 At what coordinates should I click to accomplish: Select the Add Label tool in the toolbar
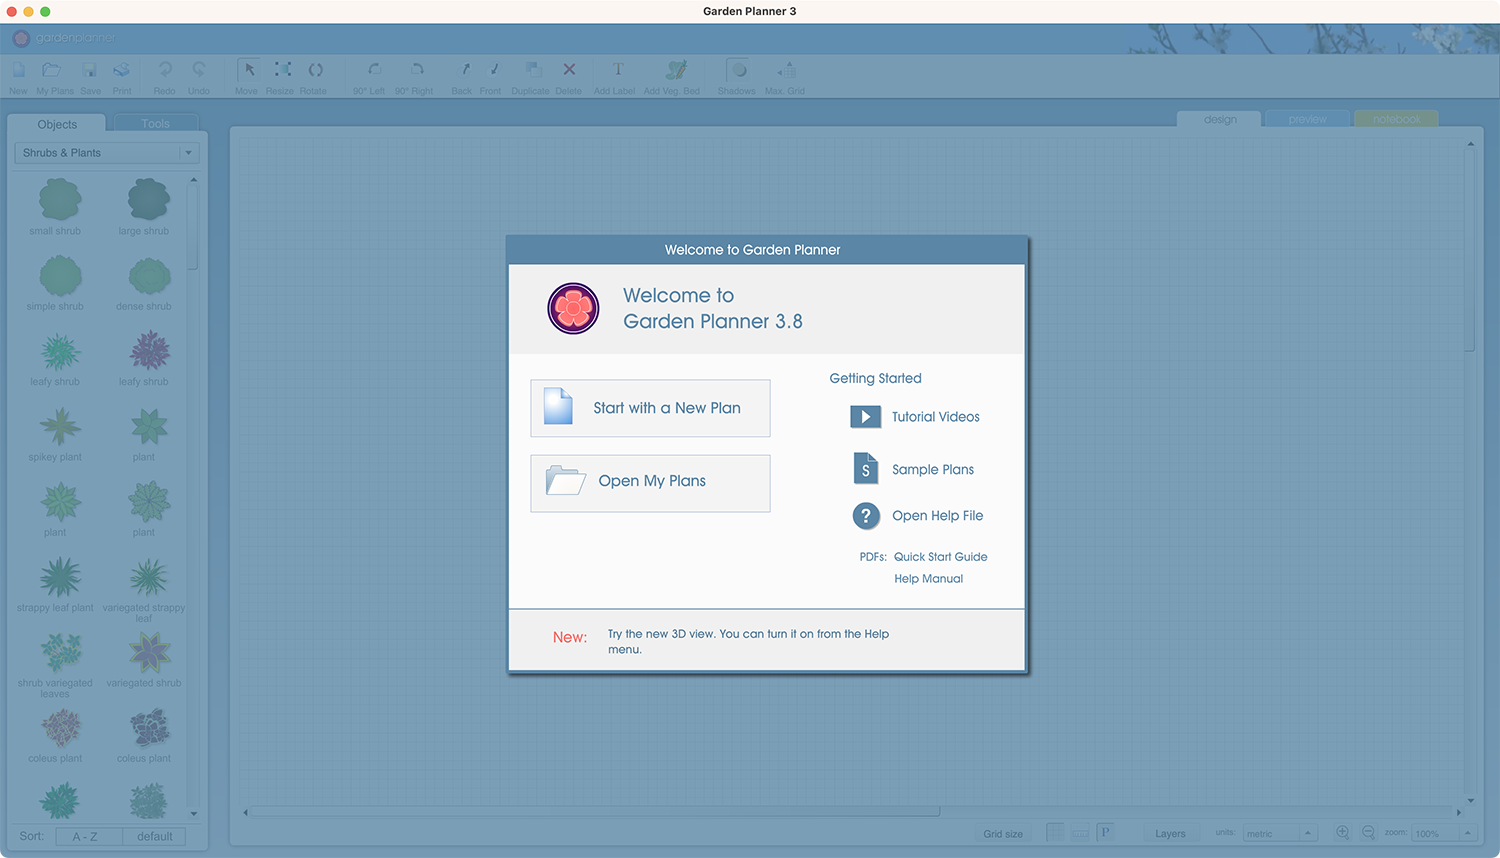point(615,77)
